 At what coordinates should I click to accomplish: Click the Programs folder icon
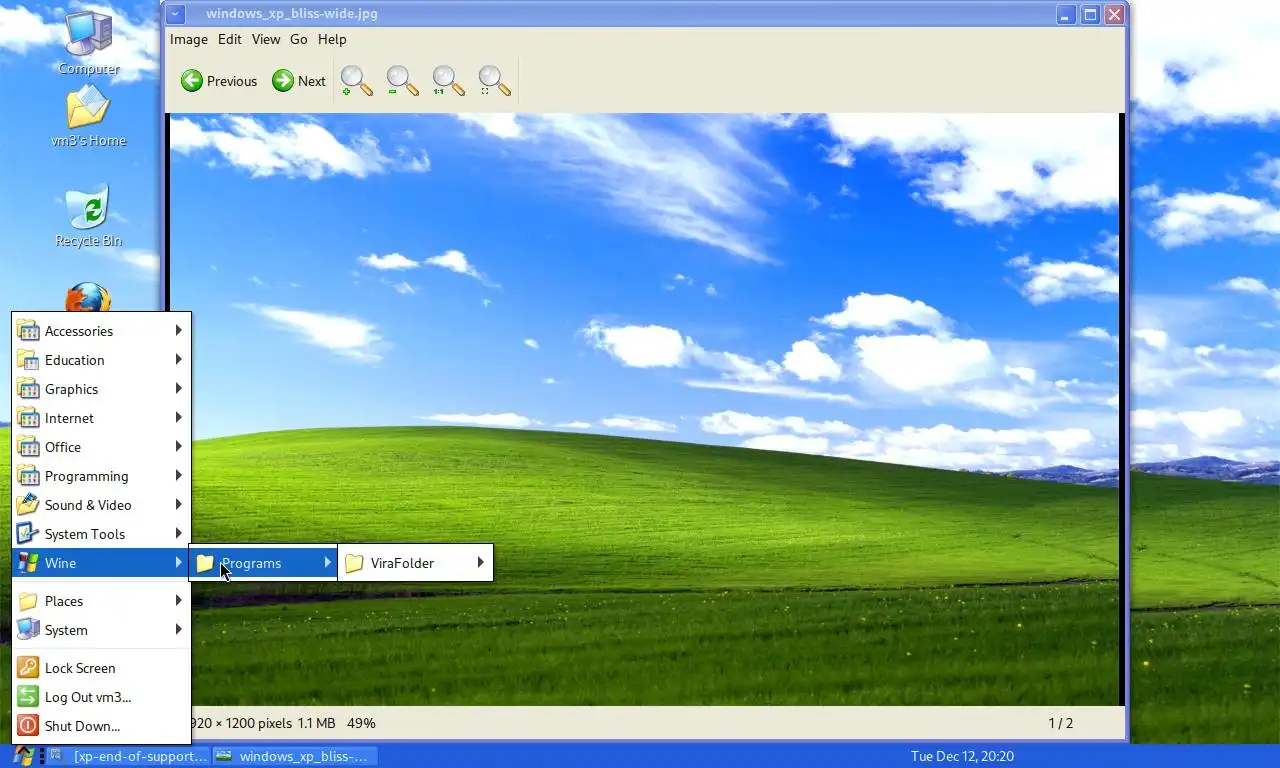(x=205, y=563)
